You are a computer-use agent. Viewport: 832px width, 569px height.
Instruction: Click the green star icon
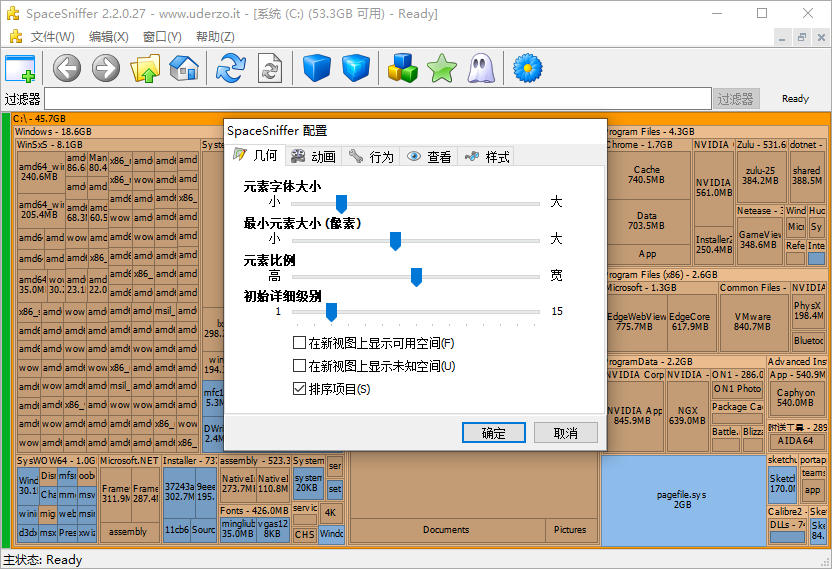[x=441, y=68]
